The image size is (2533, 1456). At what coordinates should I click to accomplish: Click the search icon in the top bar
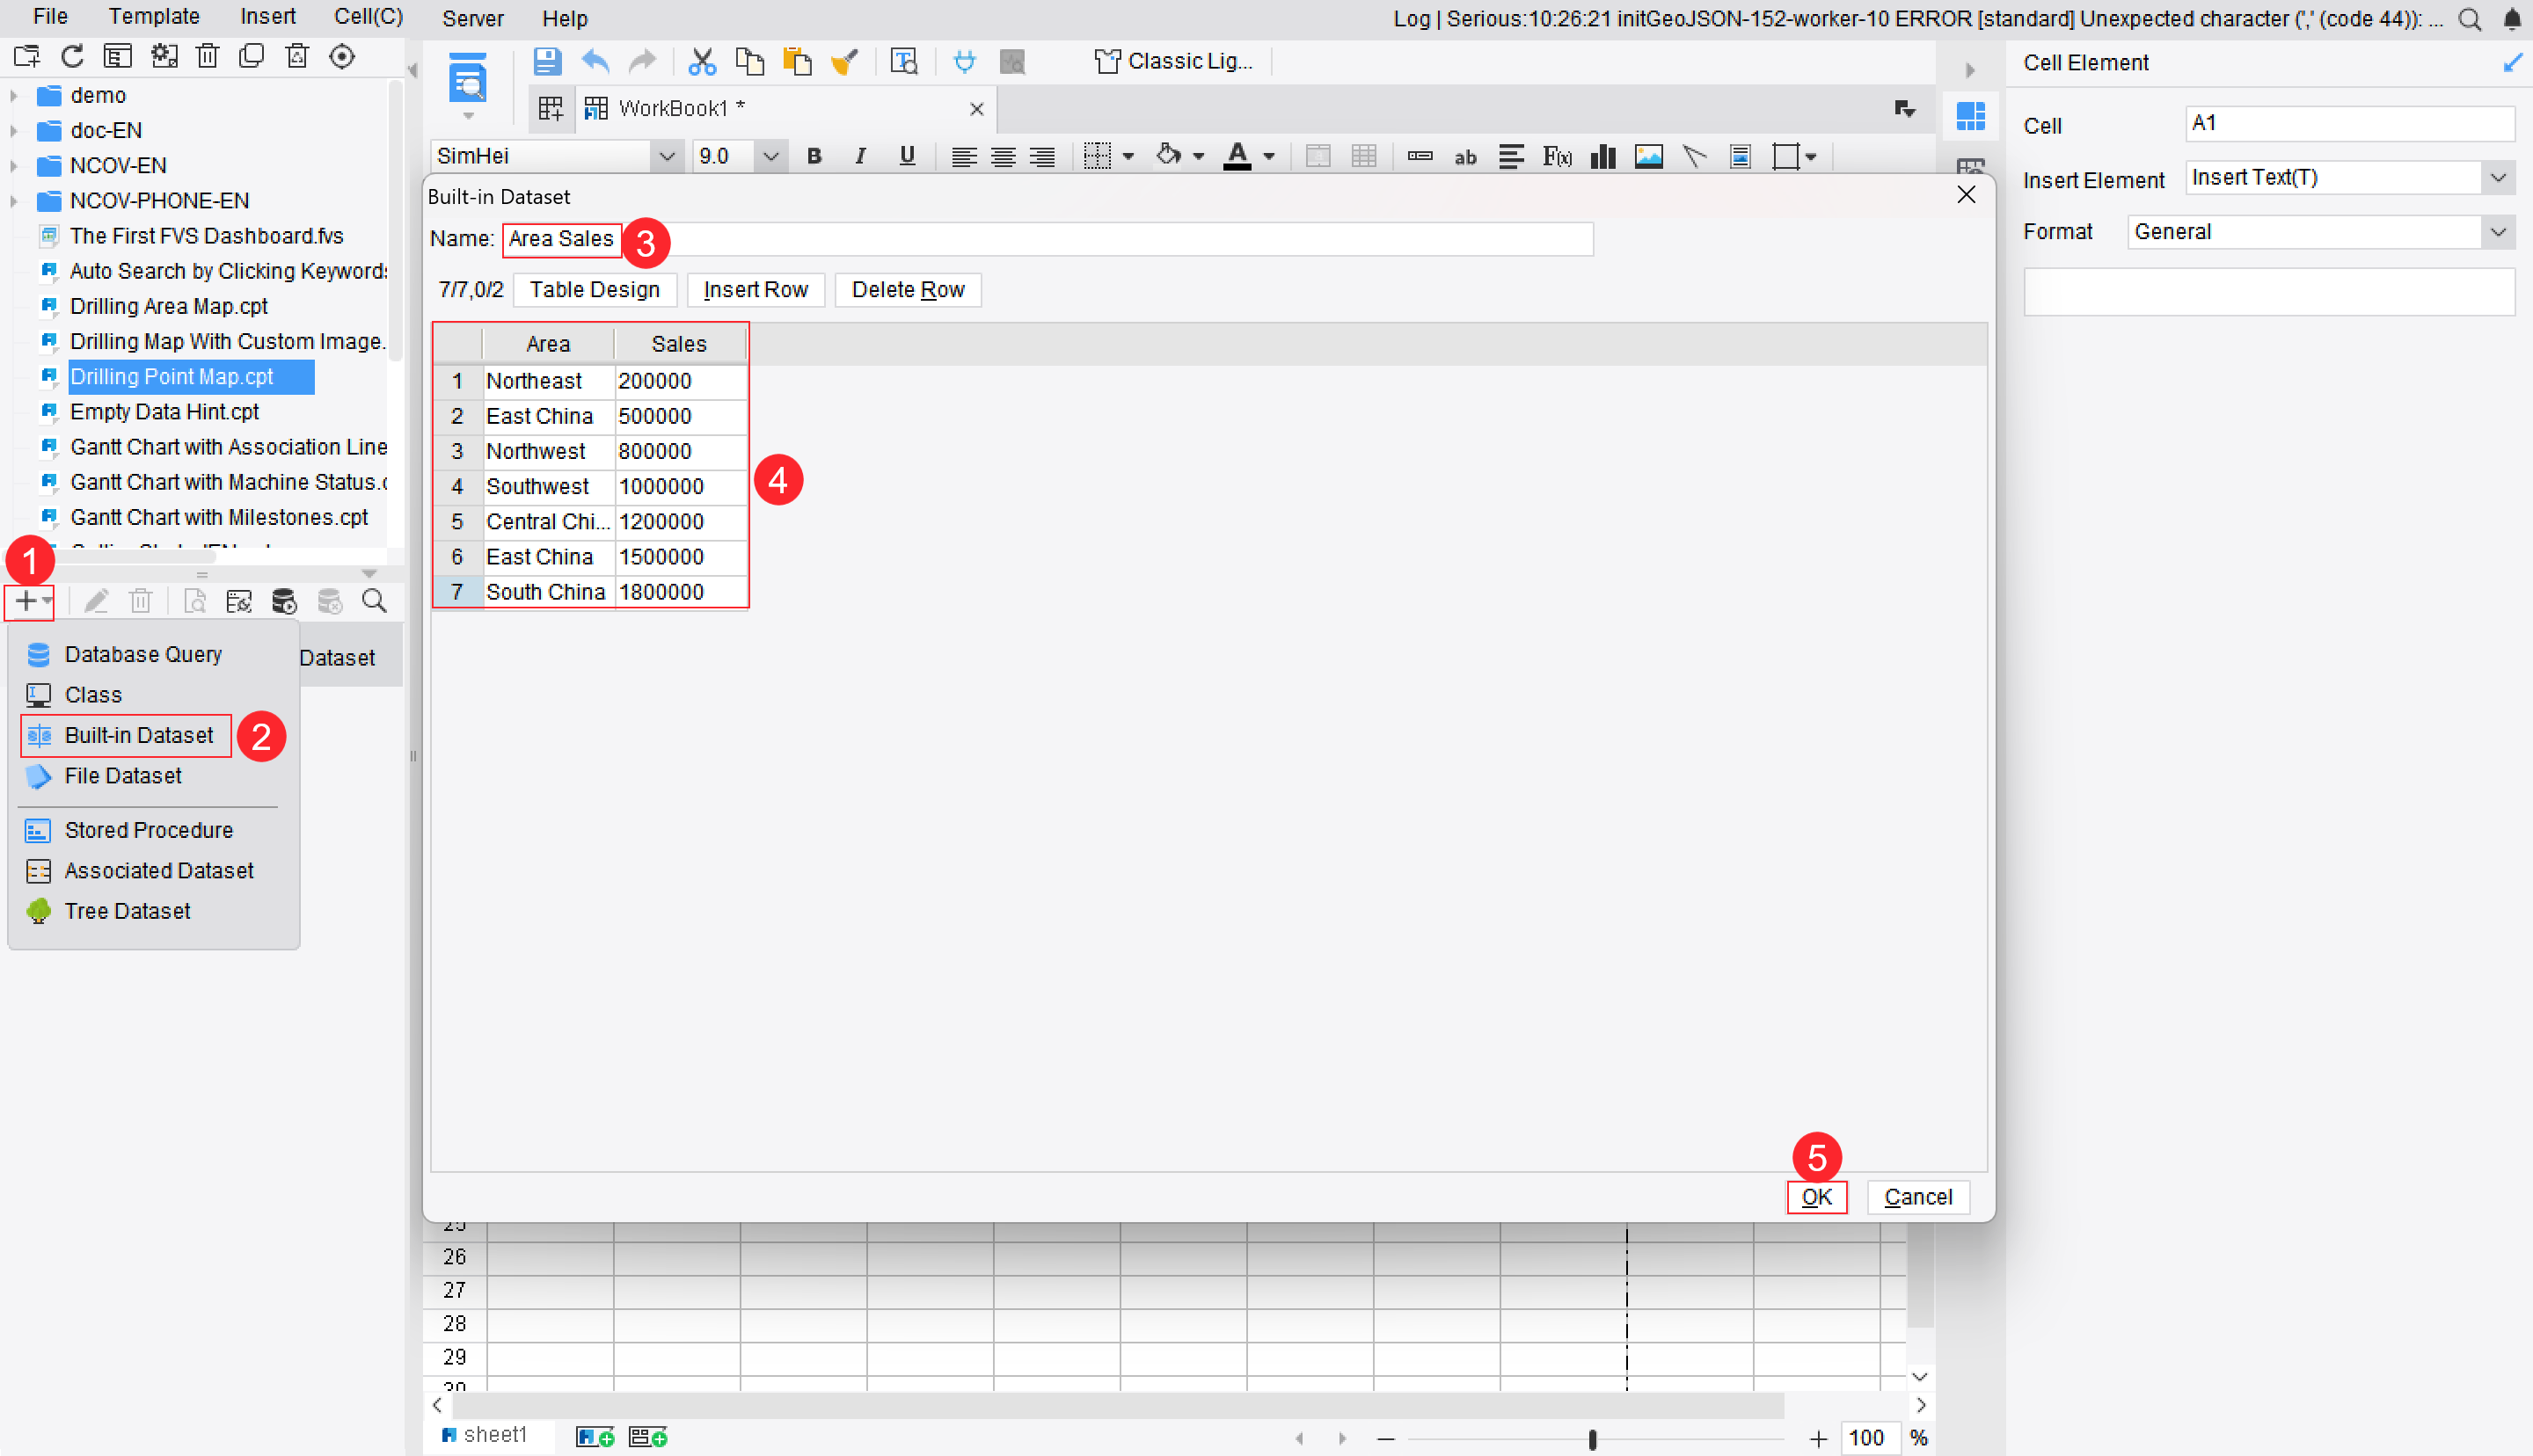tap(2469, 19)
